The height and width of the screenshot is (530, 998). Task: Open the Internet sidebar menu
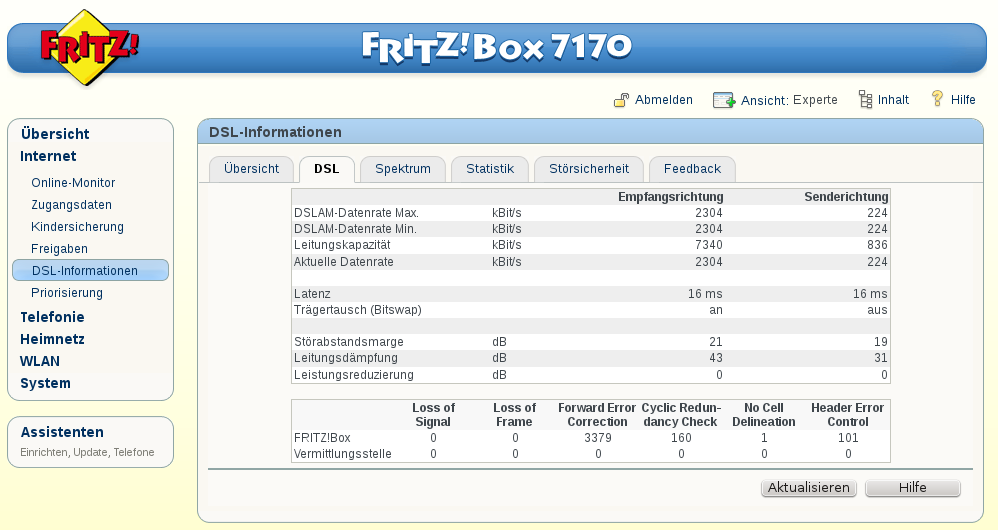tap(48, 156)
